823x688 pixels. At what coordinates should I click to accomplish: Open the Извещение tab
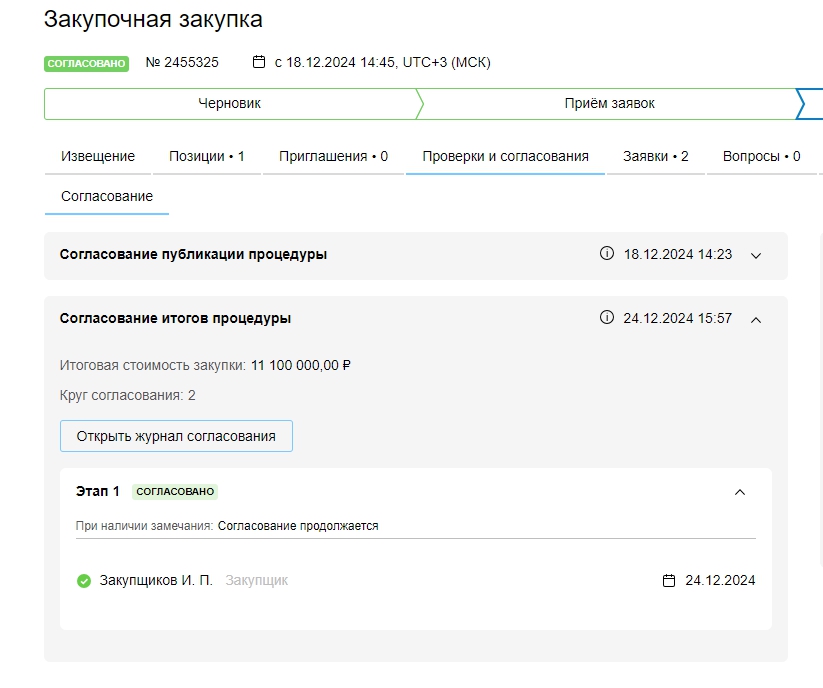(x=98, y=157)
